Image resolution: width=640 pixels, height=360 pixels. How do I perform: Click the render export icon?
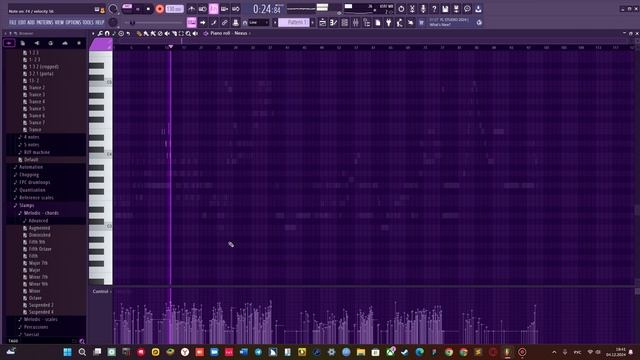tap(456, 9)
